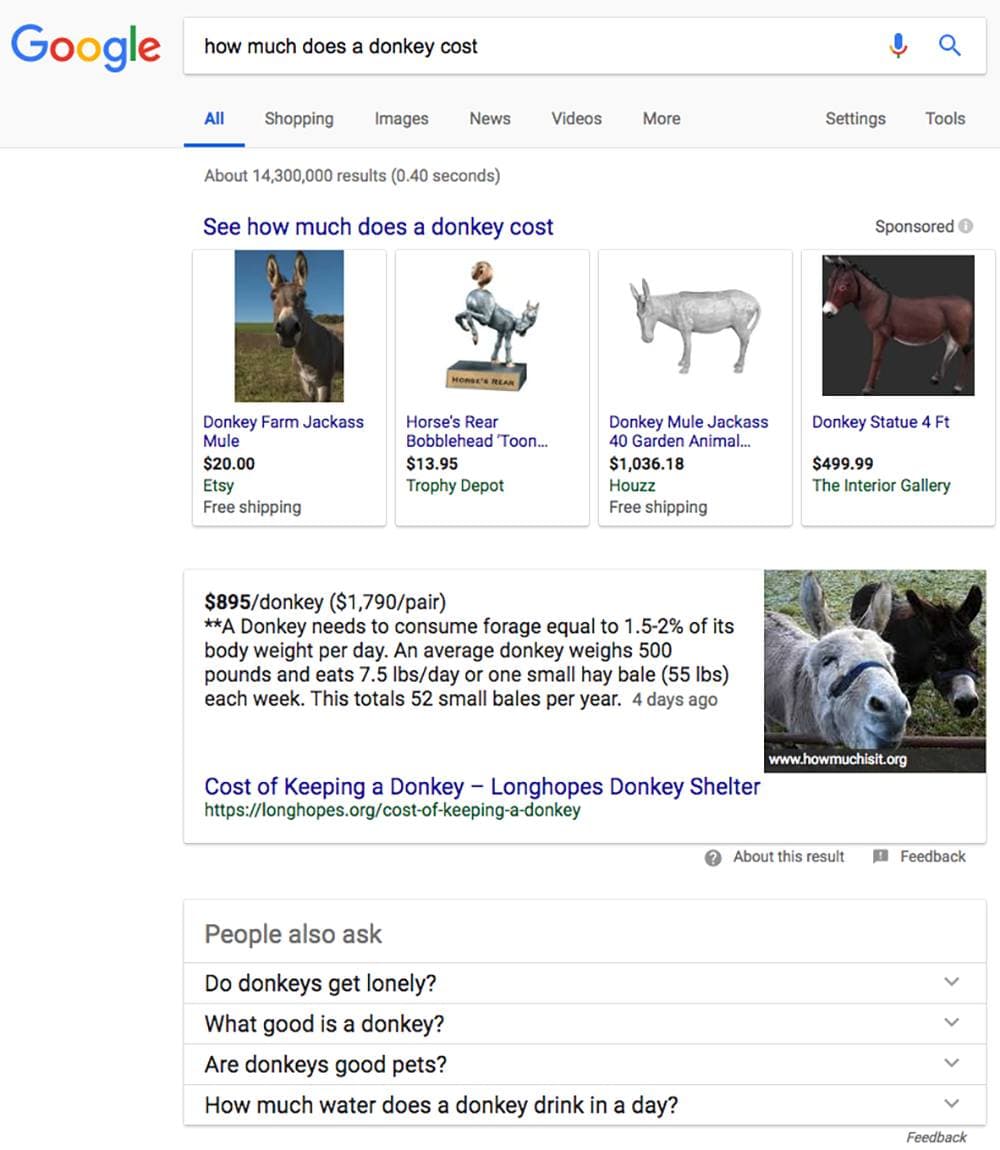Click the About this result question icon
Screen dimensions: 1000x1150
(712, 857)
